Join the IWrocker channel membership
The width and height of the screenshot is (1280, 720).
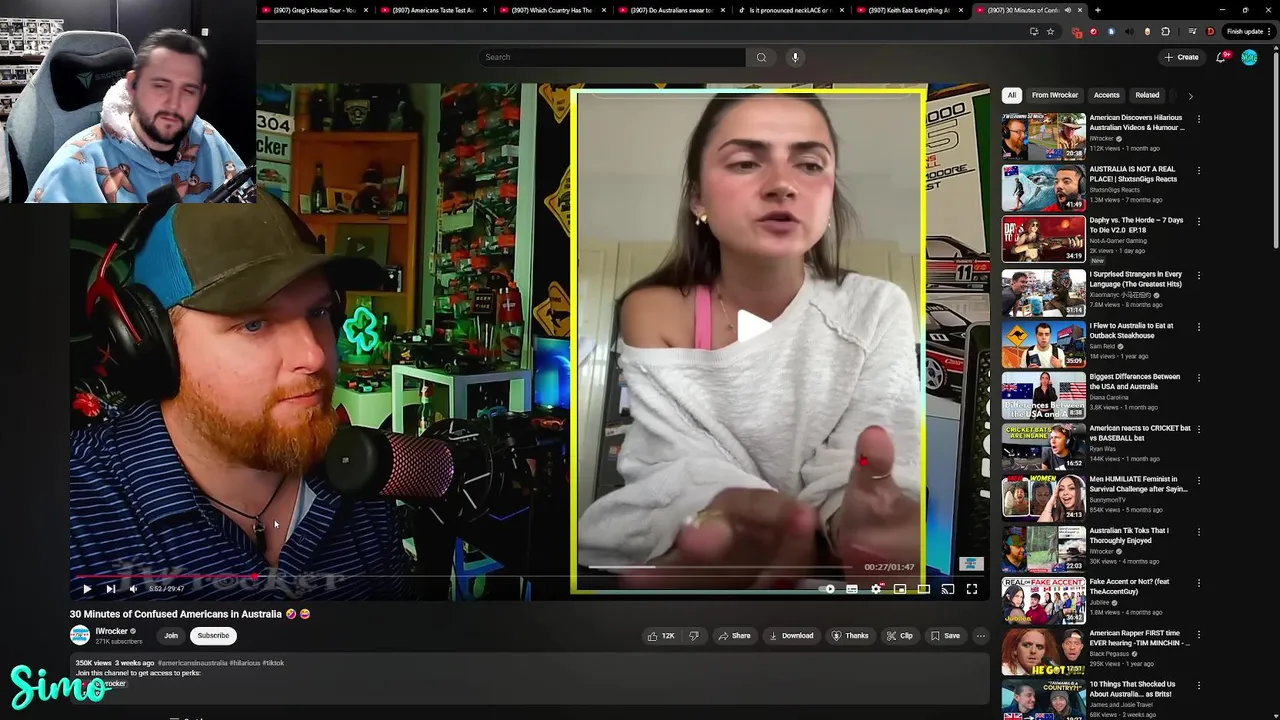pos(171,636)
